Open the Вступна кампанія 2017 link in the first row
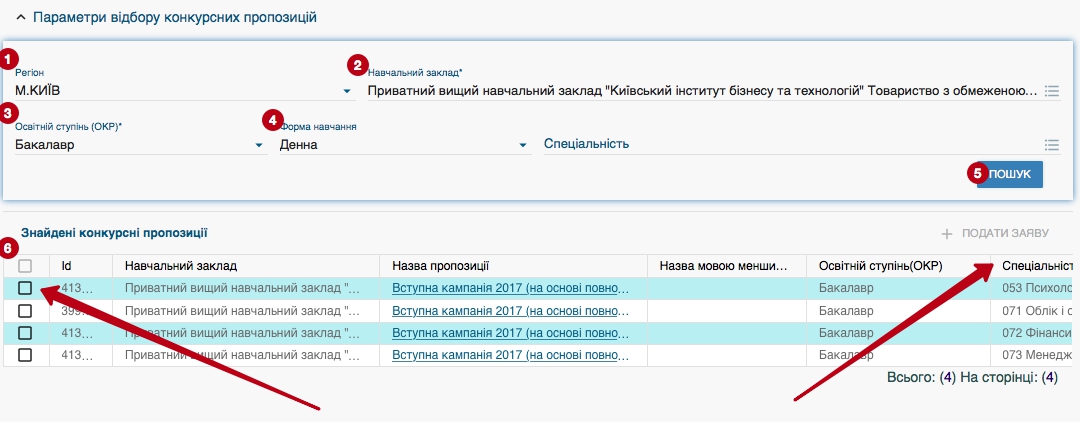The image size is (1080, 422). coord(510,288)
